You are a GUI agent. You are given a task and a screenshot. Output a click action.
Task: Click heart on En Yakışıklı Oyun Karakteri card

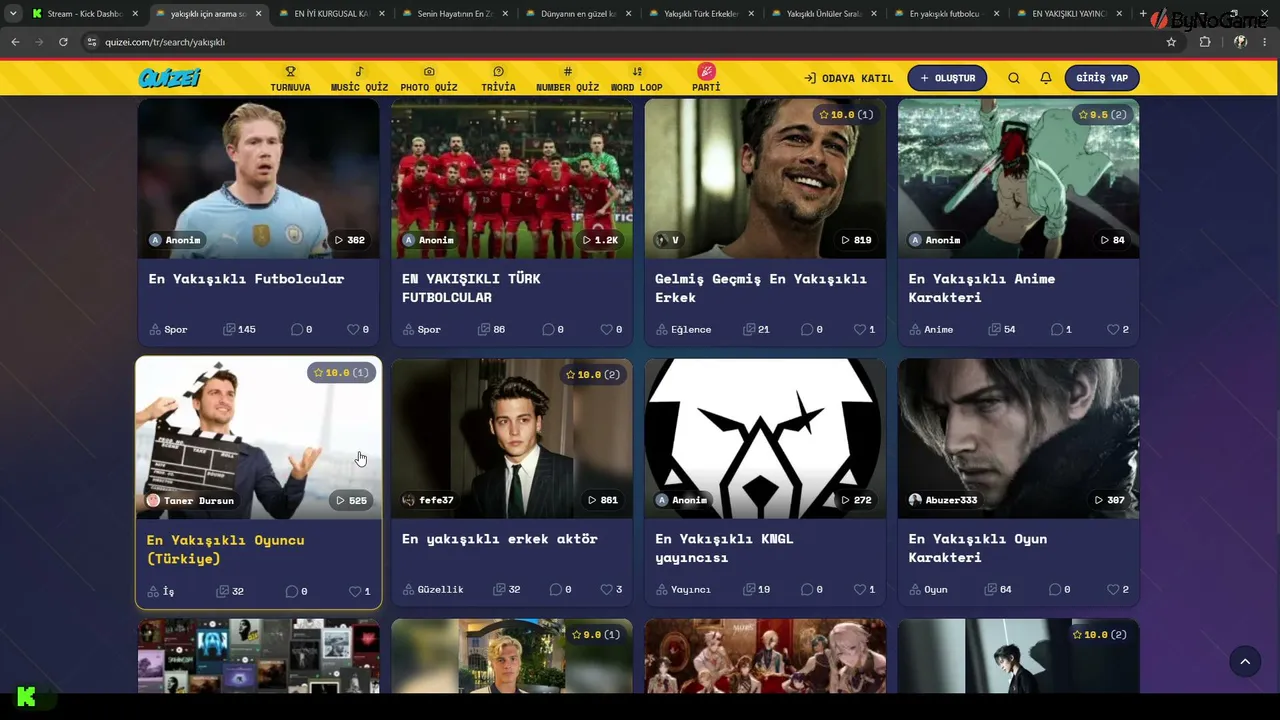(1113, 589)
